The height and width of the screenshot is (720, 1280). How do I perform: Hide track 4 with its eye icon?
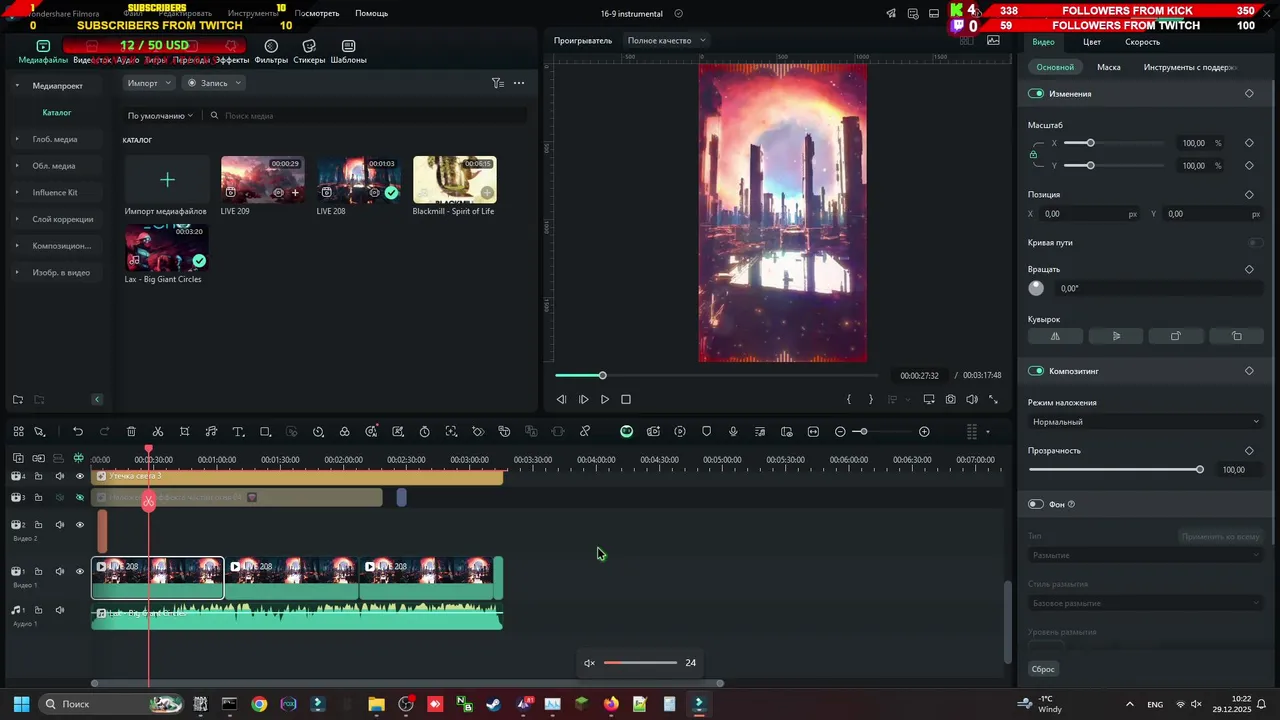click(x=80, y=476)
